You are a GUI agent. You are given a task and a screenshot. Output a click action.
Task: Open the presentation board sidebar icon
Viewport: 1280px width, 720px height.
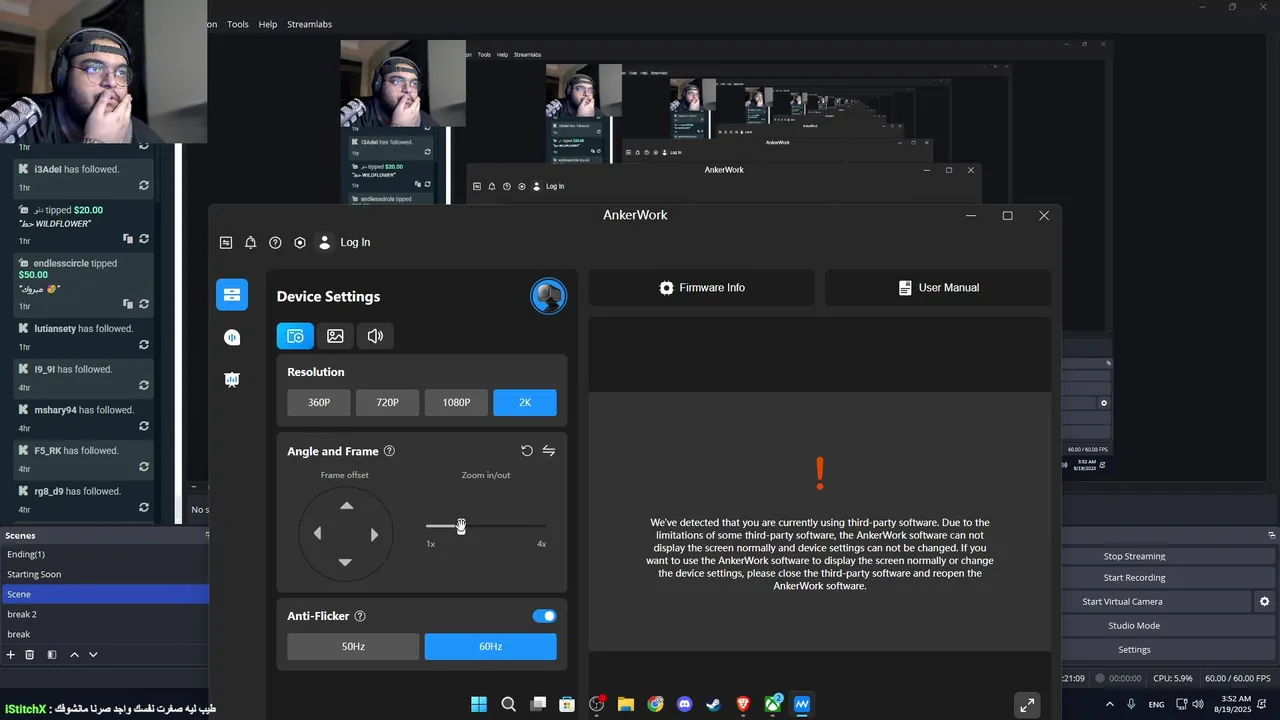pos(232,379)
